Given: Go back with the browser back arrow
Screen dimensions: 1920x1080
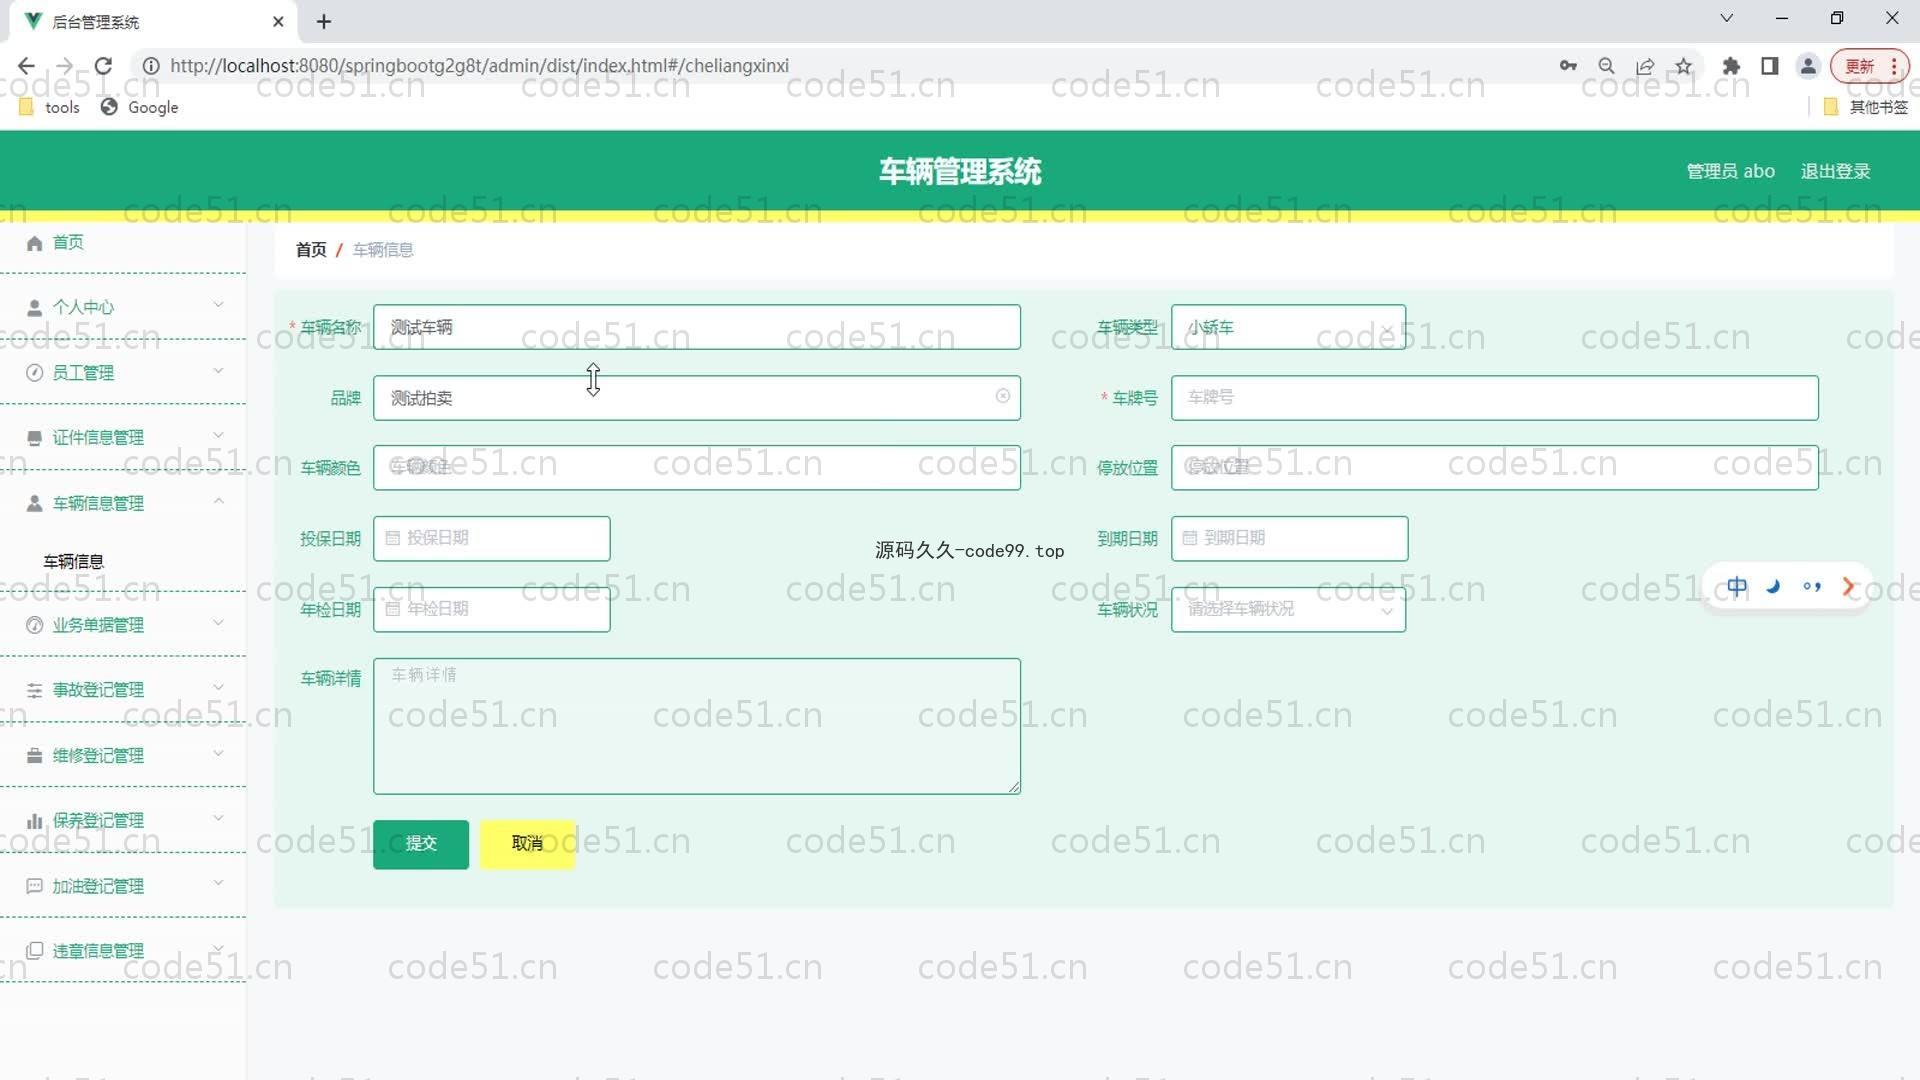Looking at the screenshot, I should [26, 66].
